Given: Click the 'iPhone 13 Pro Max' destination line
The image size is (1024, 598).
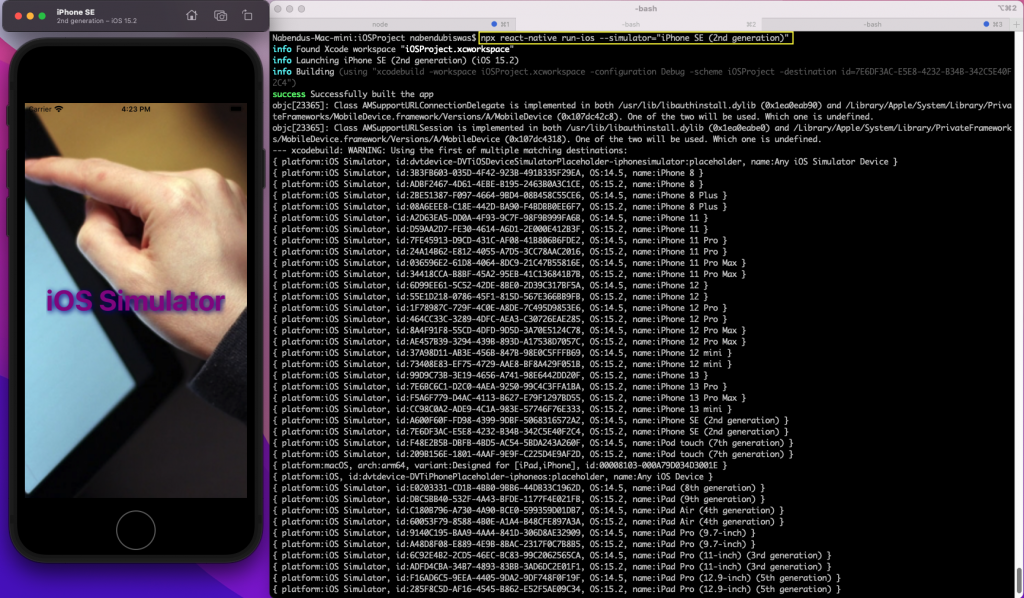Looking at the screenshot, I should coord(509,398).
